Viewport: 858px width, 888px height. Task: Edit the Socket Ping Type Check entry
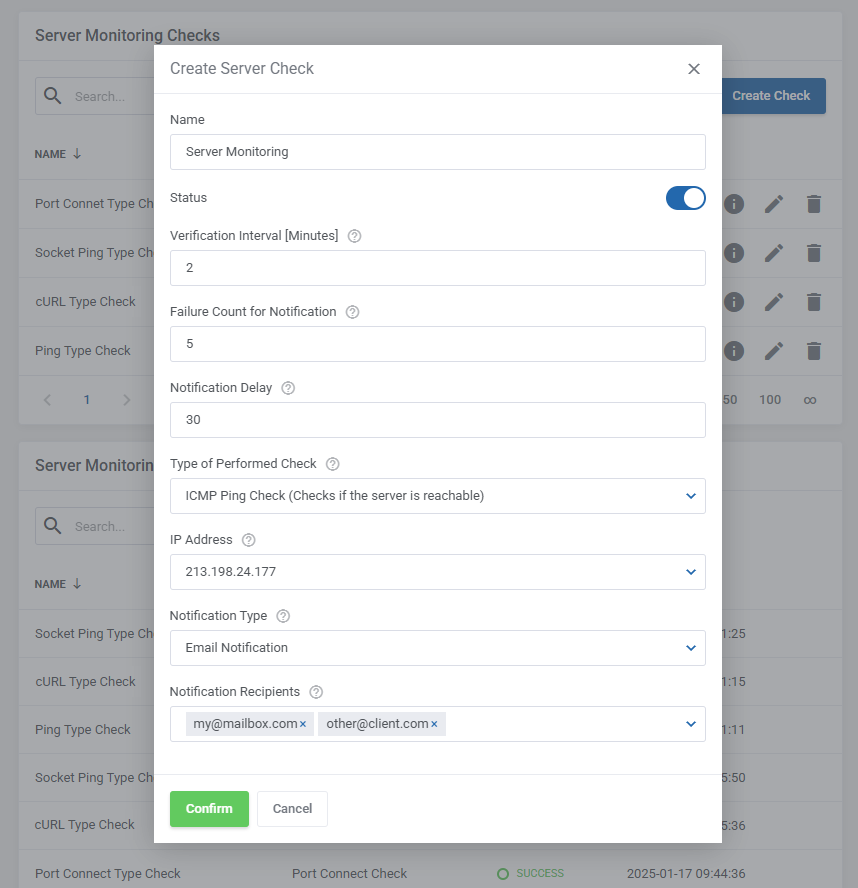[774, 253]
